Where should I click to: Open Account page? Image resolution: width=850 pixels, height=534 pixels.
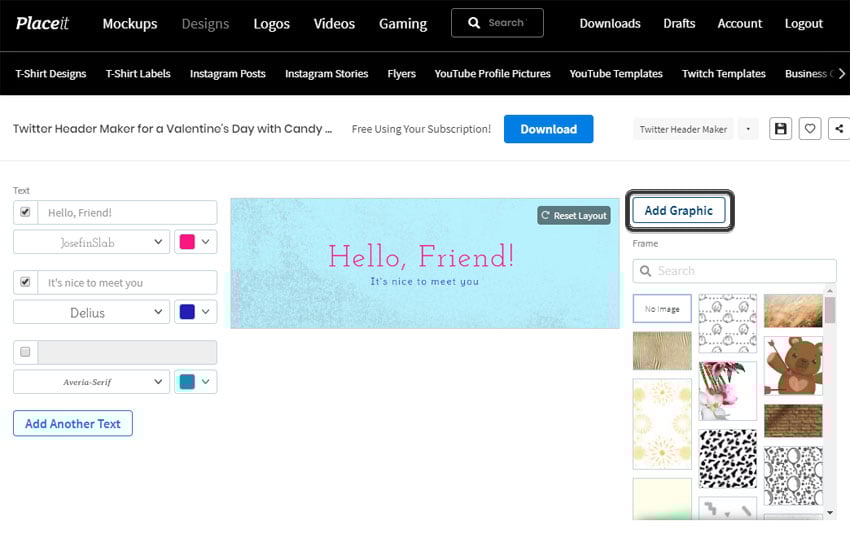click(x=739, y=23)
